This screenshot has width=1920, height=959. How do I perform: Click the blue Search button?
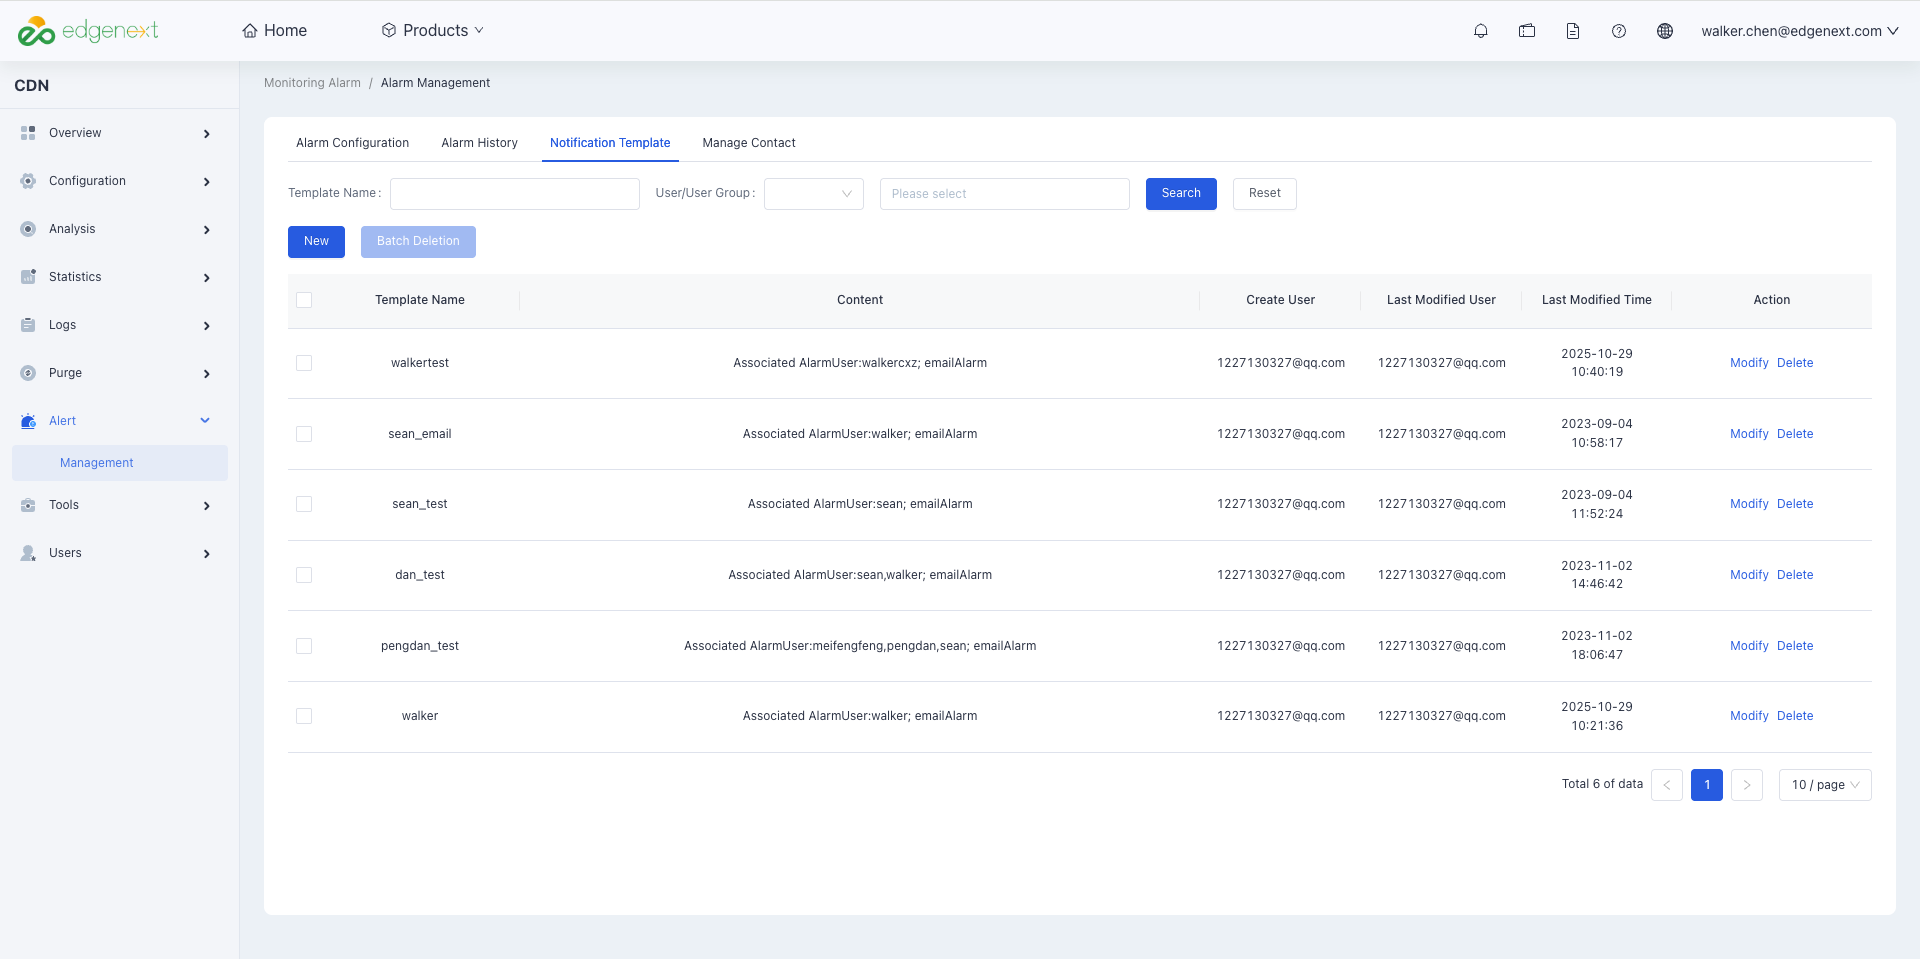[1181, 194]
